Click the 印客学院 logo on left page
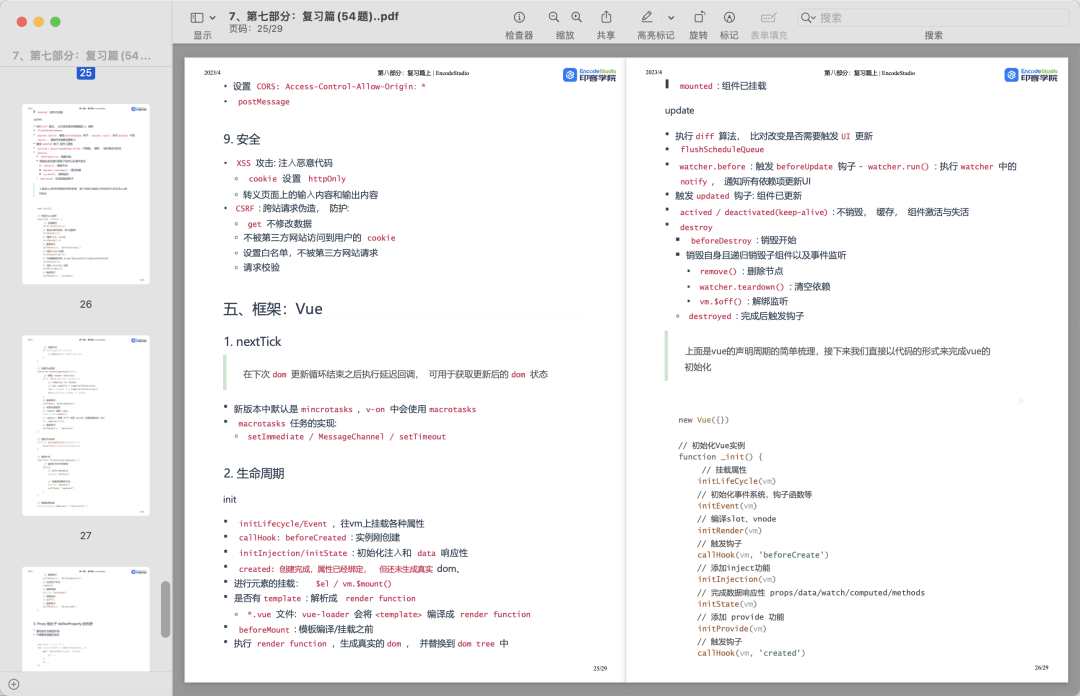The image size is (1080, 696). coord(590,74)
